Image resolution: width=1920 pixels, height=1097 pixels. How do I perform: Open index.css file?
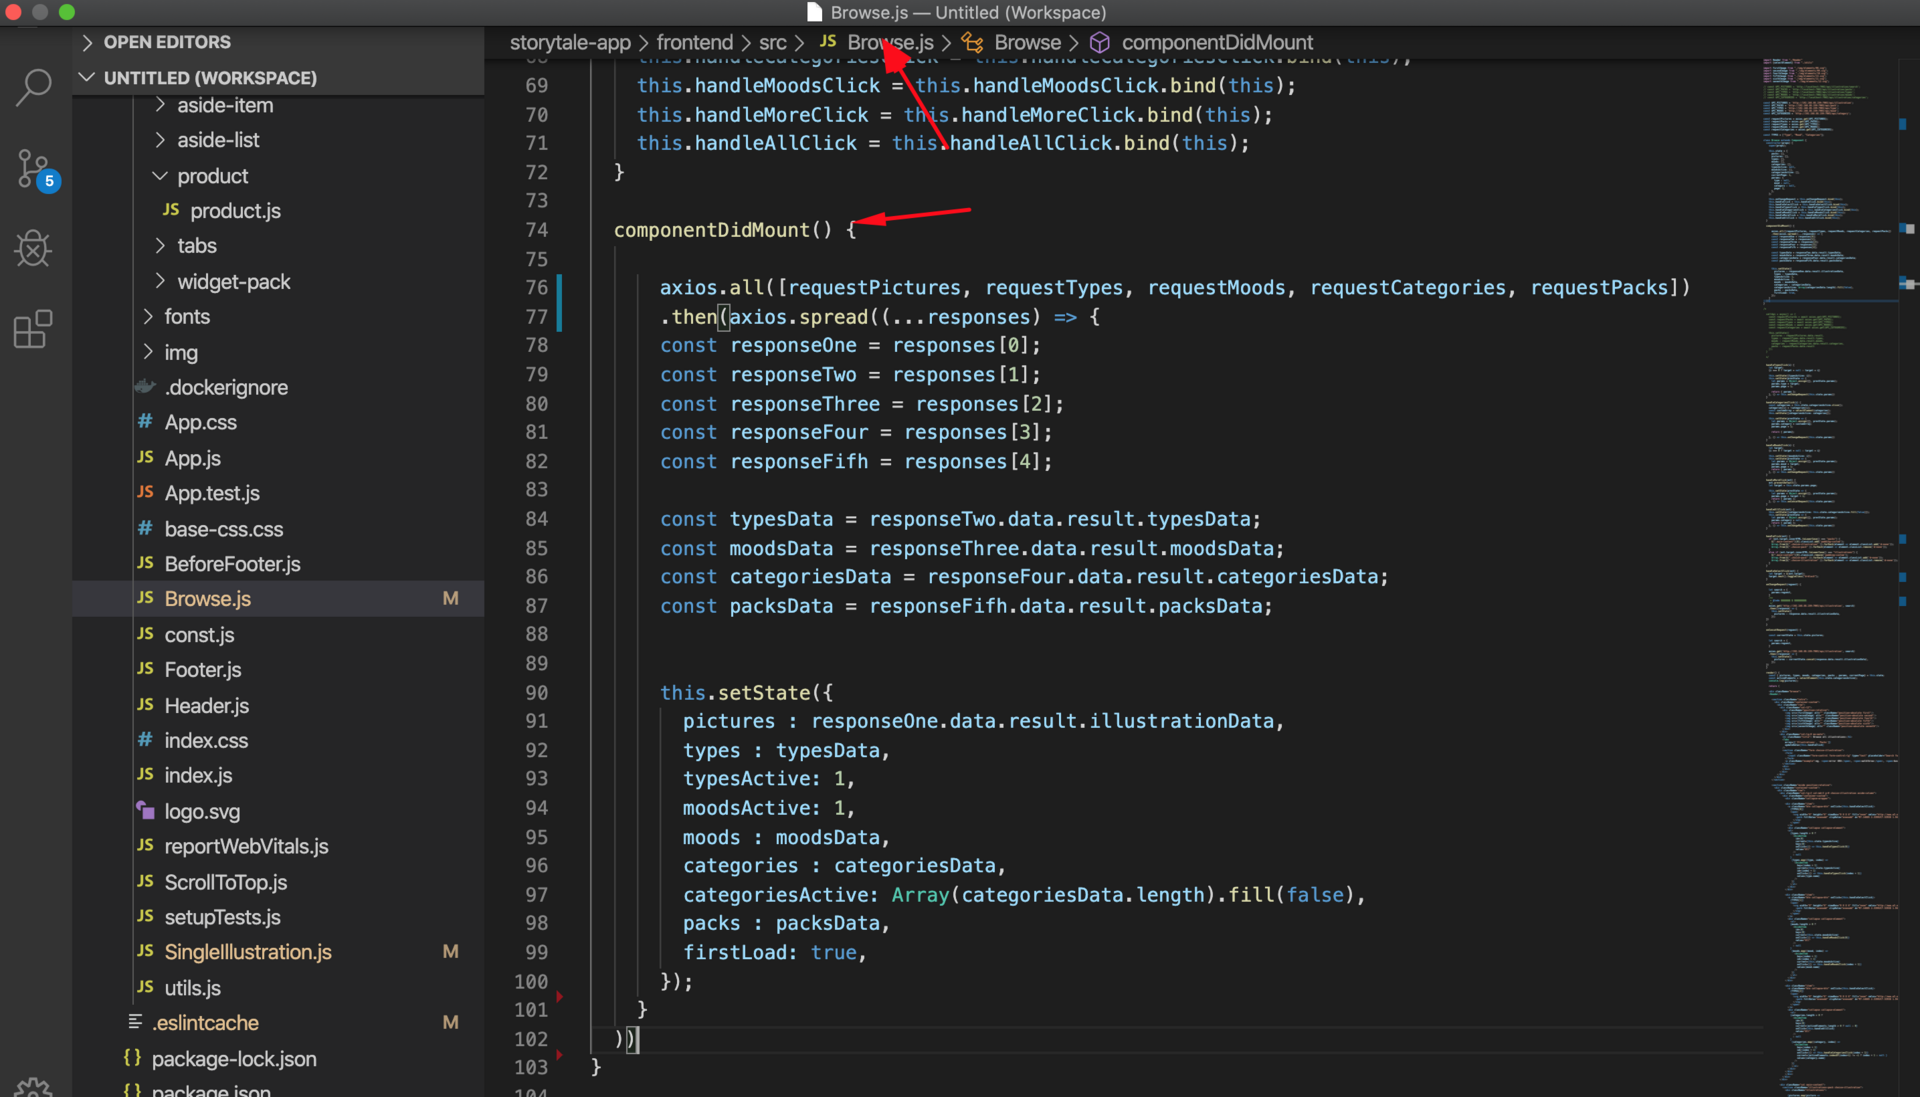[206, 741]
